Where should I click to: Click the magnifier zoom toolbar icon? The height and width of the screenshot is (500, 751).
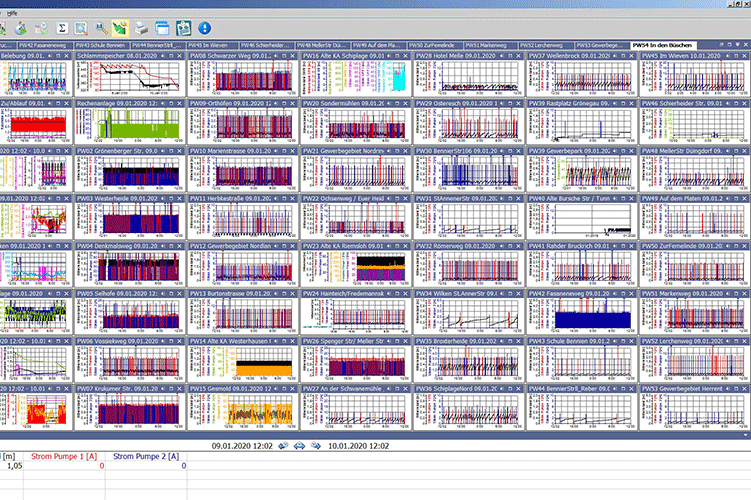tap(82, 27)
